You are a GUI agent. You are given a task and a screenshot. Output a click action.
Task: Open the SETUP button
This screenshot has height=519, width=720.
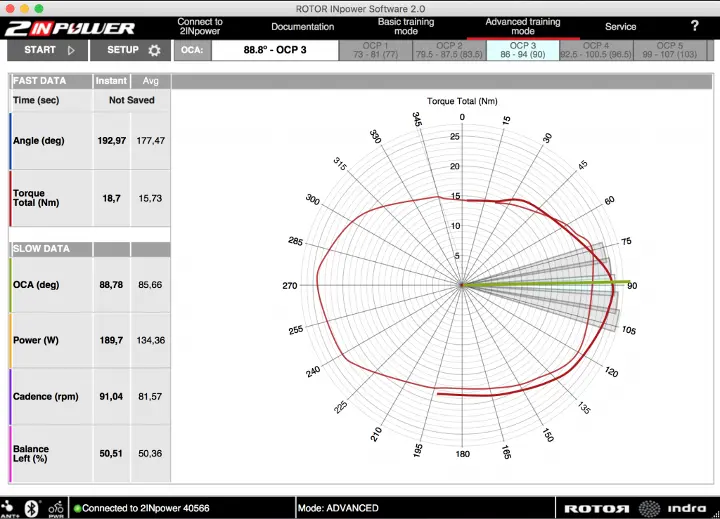click(130, 50)
